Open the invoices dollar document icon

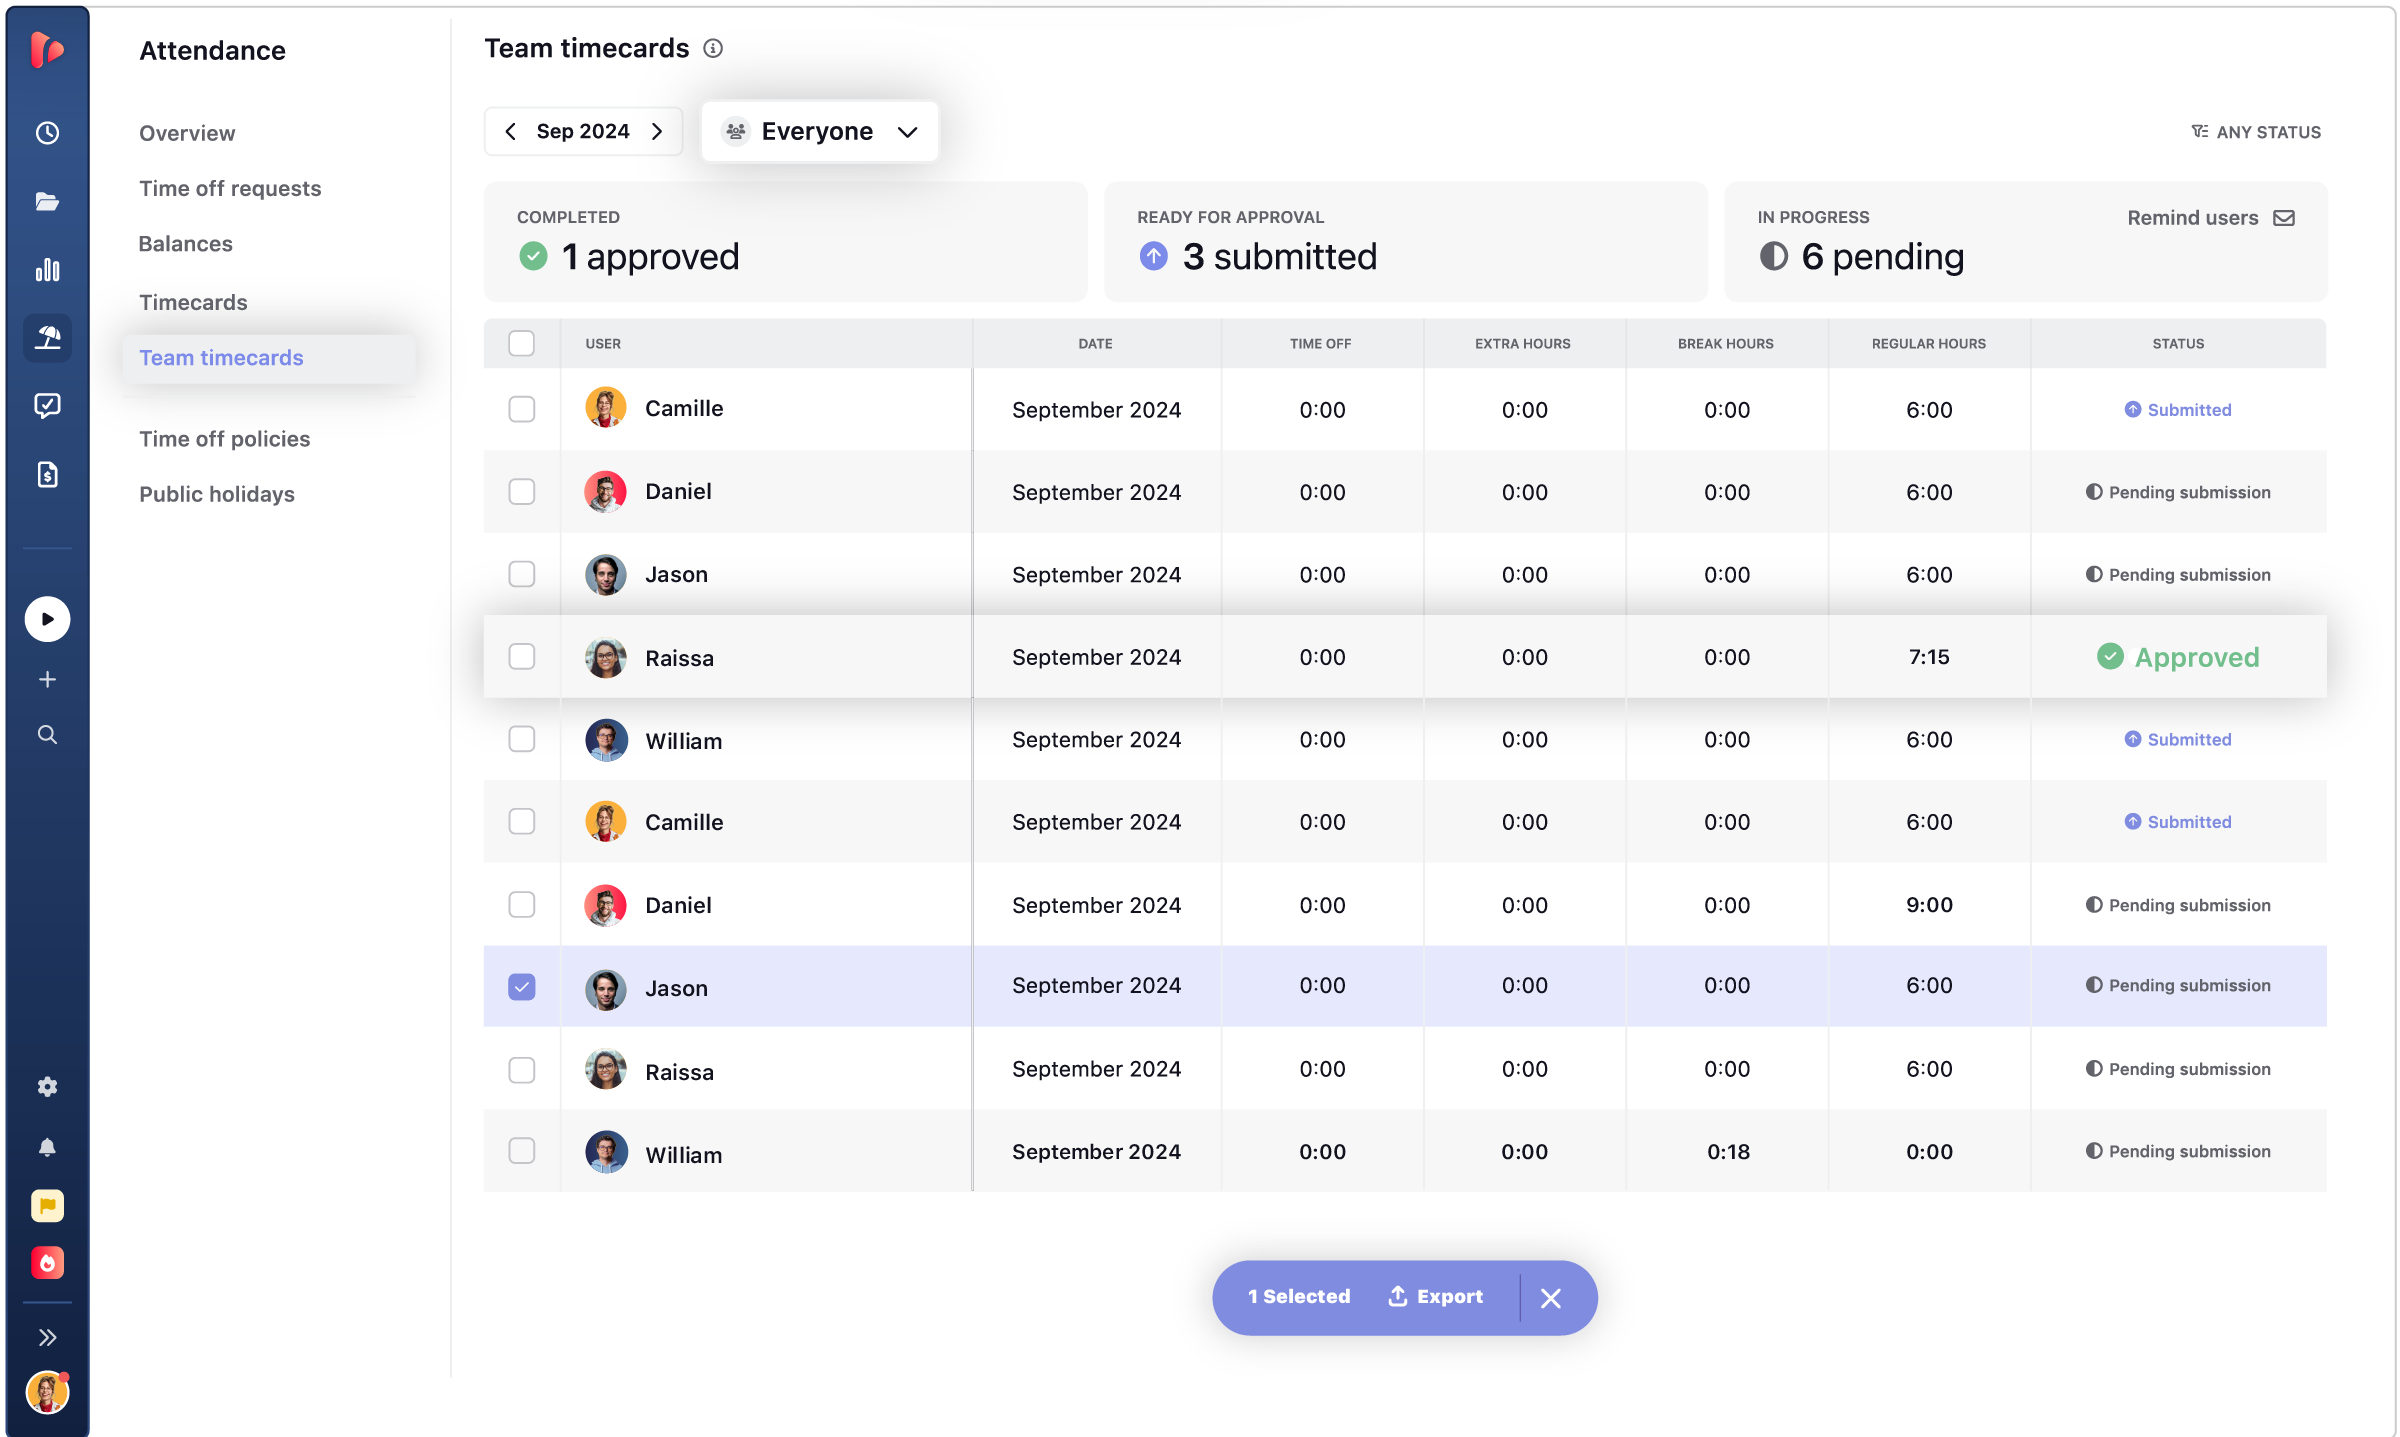(47, 474)
